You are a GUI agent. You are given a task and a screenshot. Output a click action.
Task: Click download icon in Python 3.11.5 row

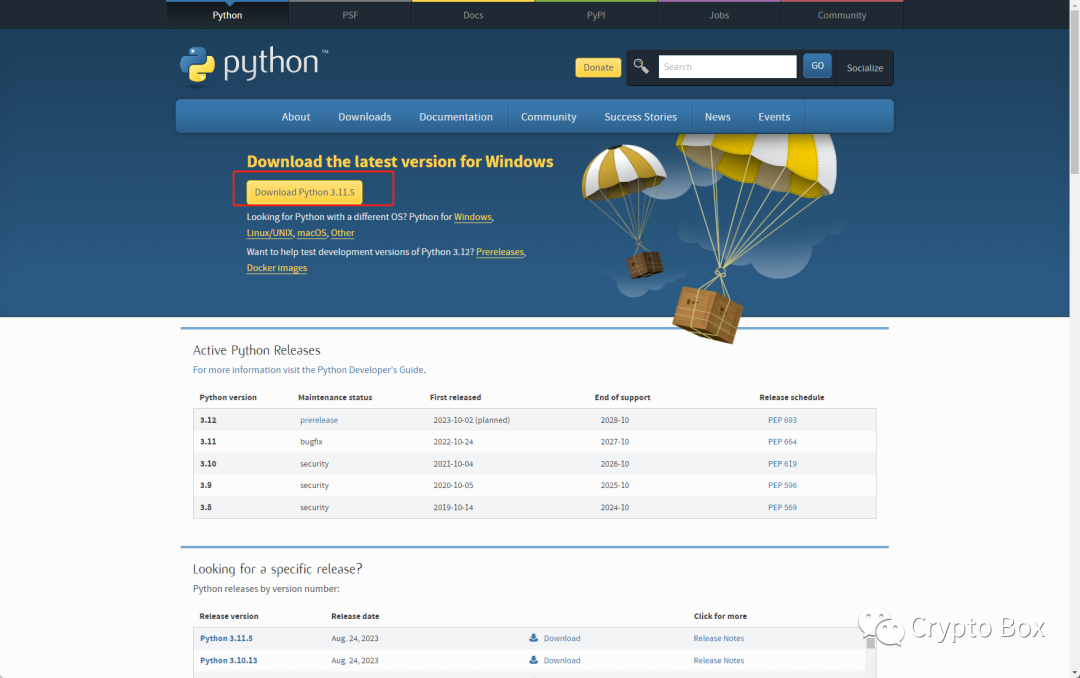pyautogui.click(x=533, y=638)
